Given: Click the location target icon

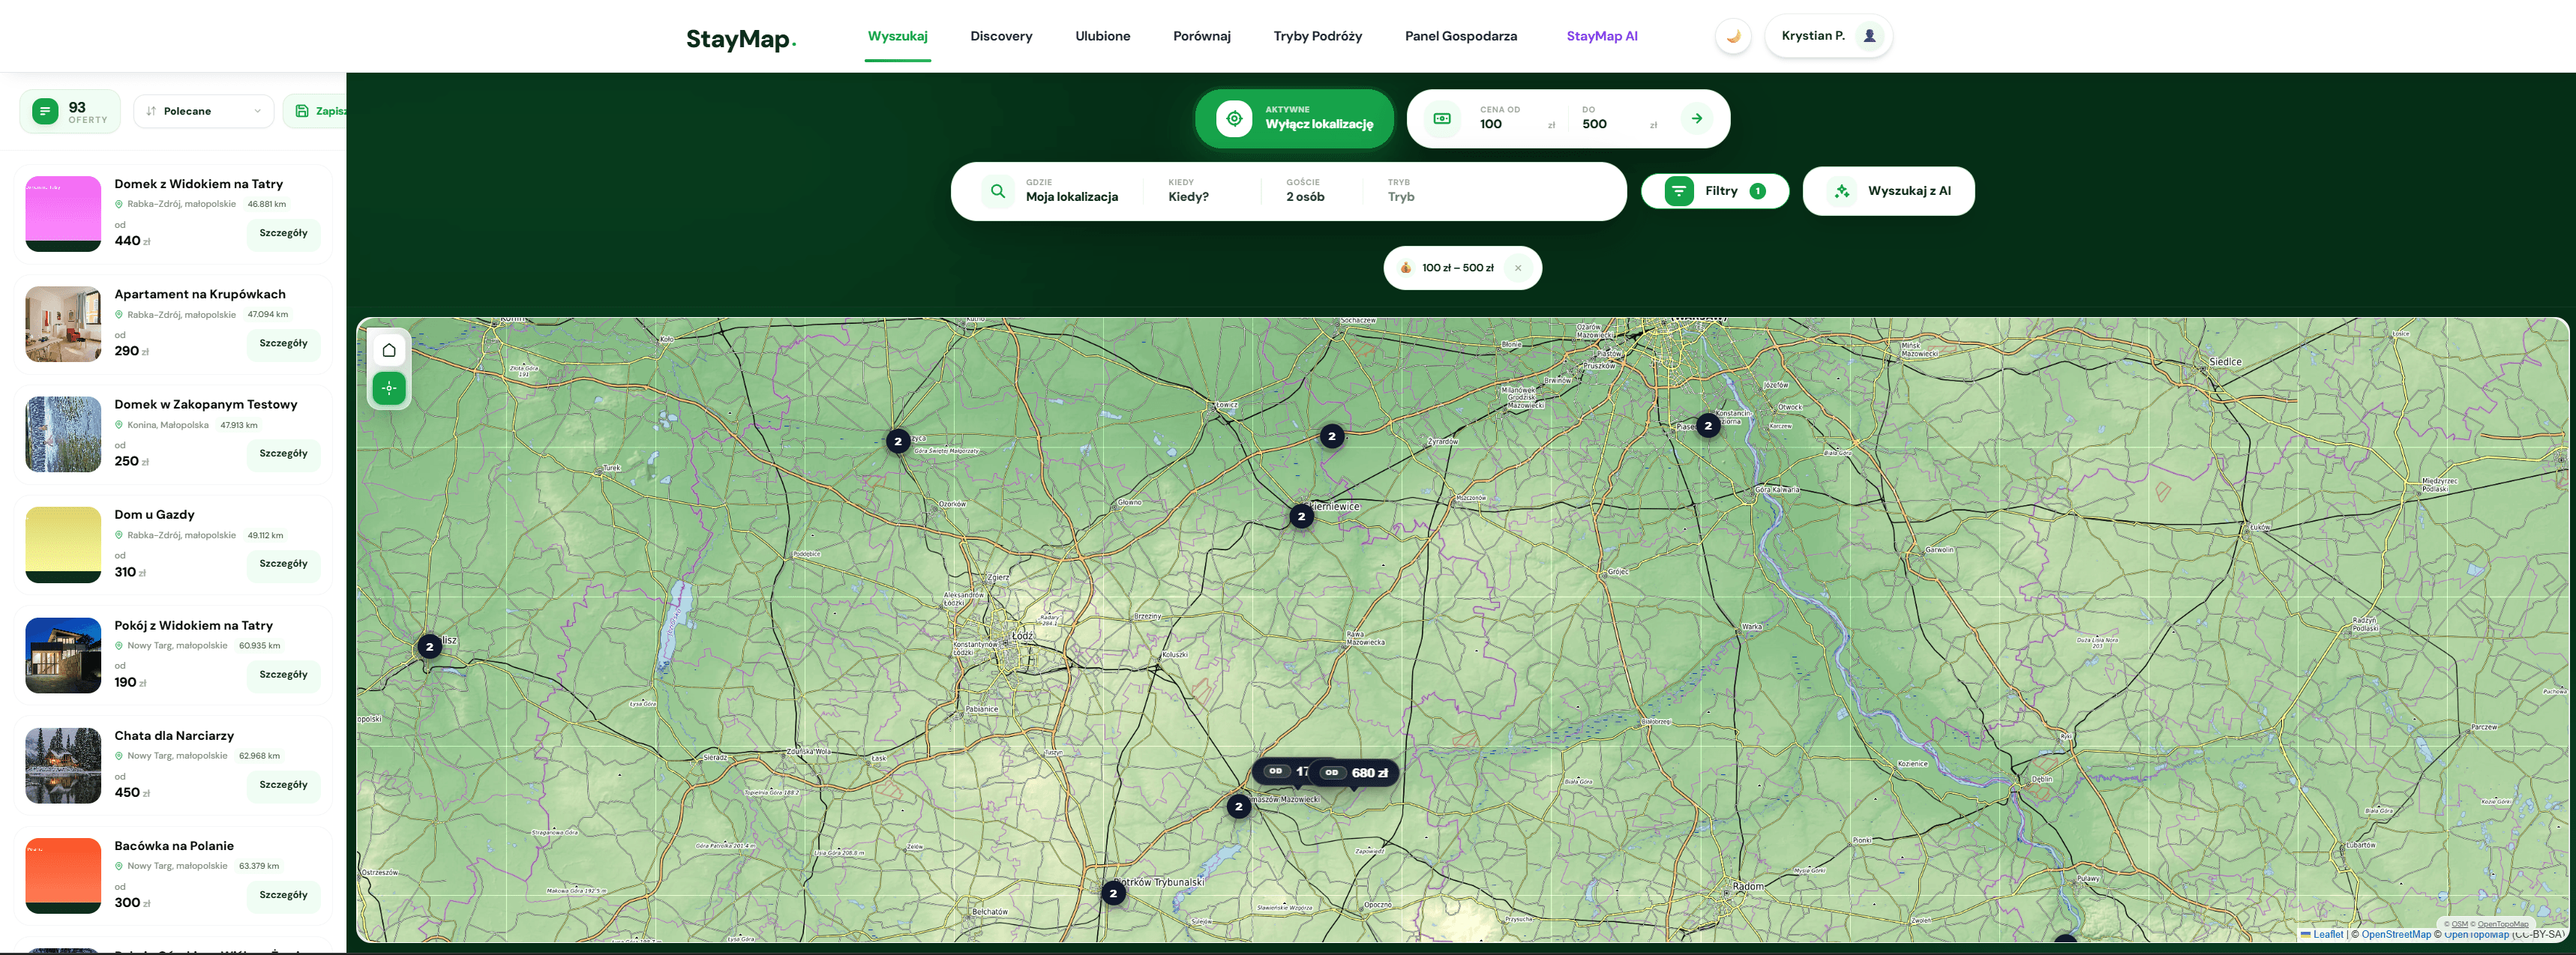Looking at the screenshot, I should pyautogui.click(x=1234, y=118).
